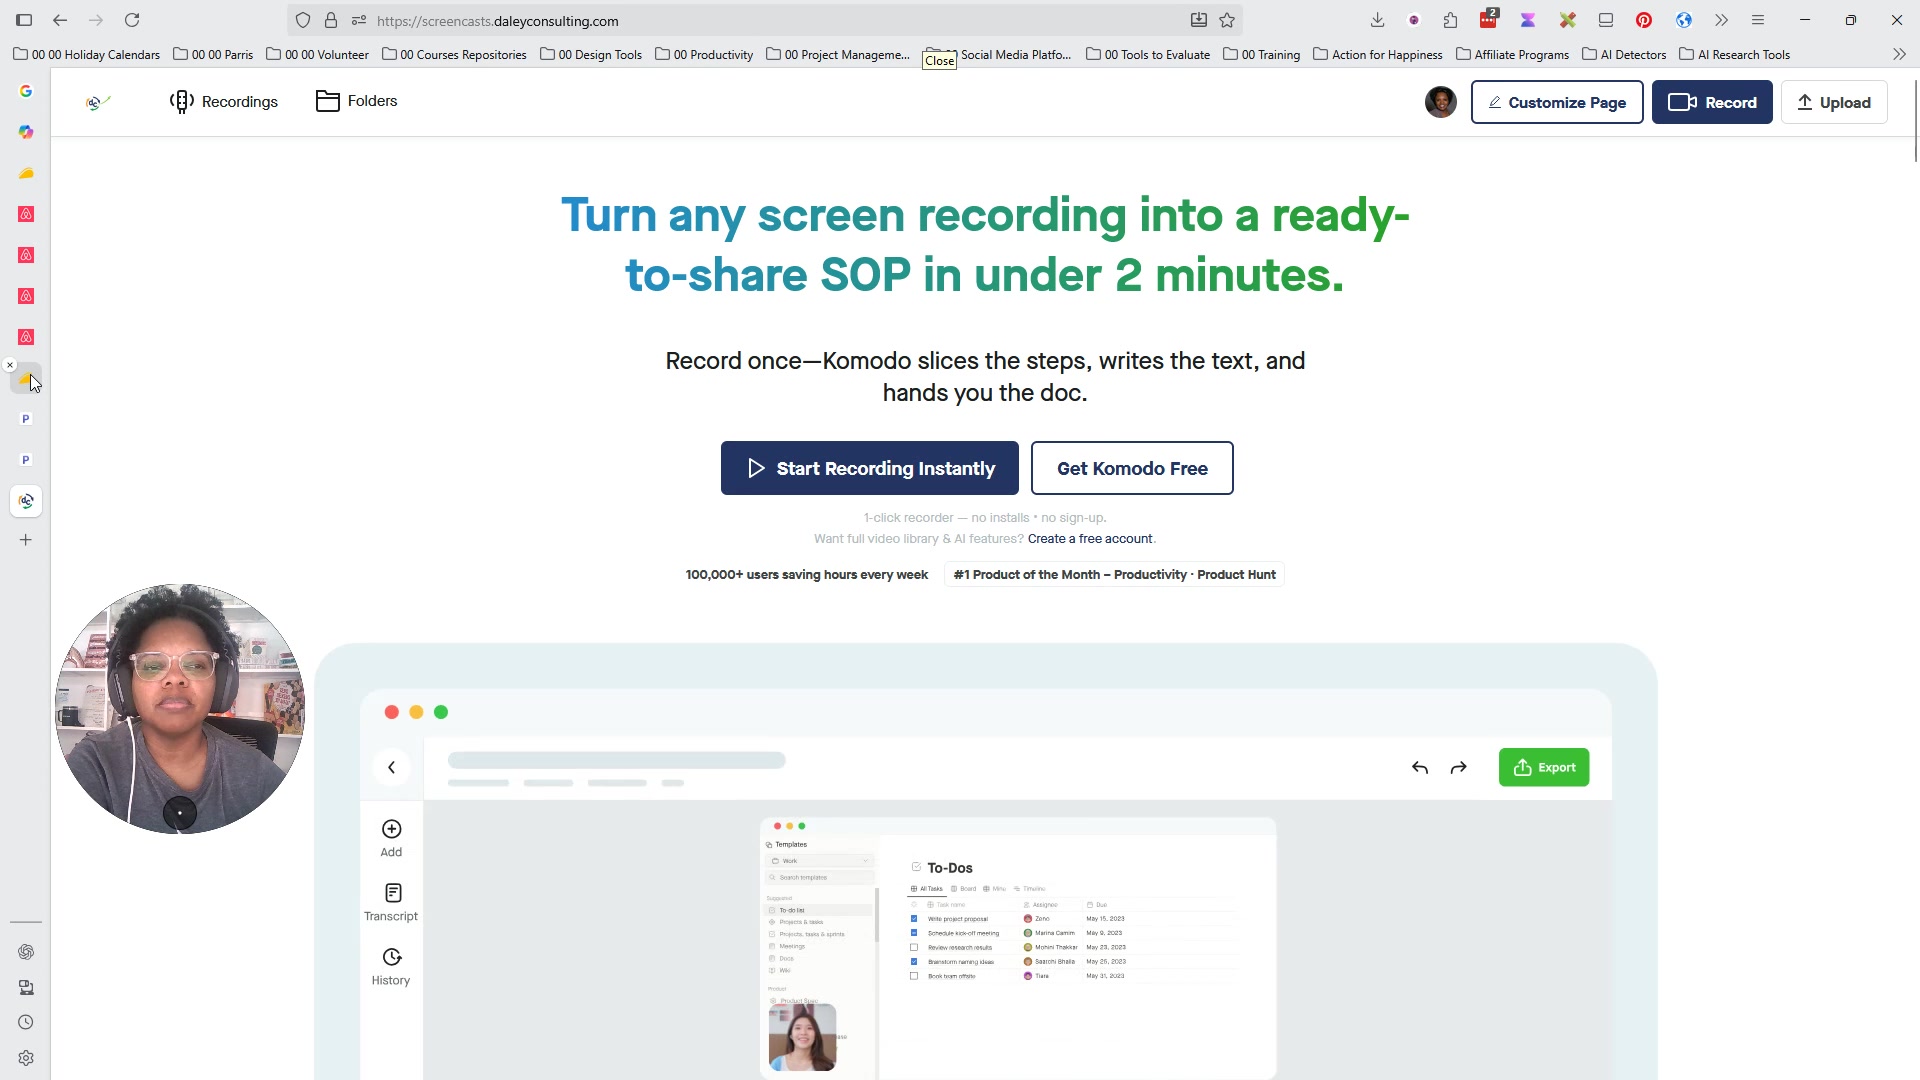Switch to the Google tab in the sidebar
Image resolution: width=1920 pixels, height=1080 pixels.
(26, 91)
